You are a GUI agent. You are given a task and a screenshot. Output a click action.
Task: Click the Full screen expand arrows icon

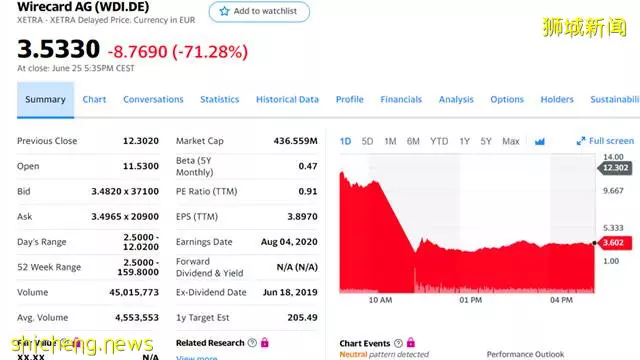[581, 141]
